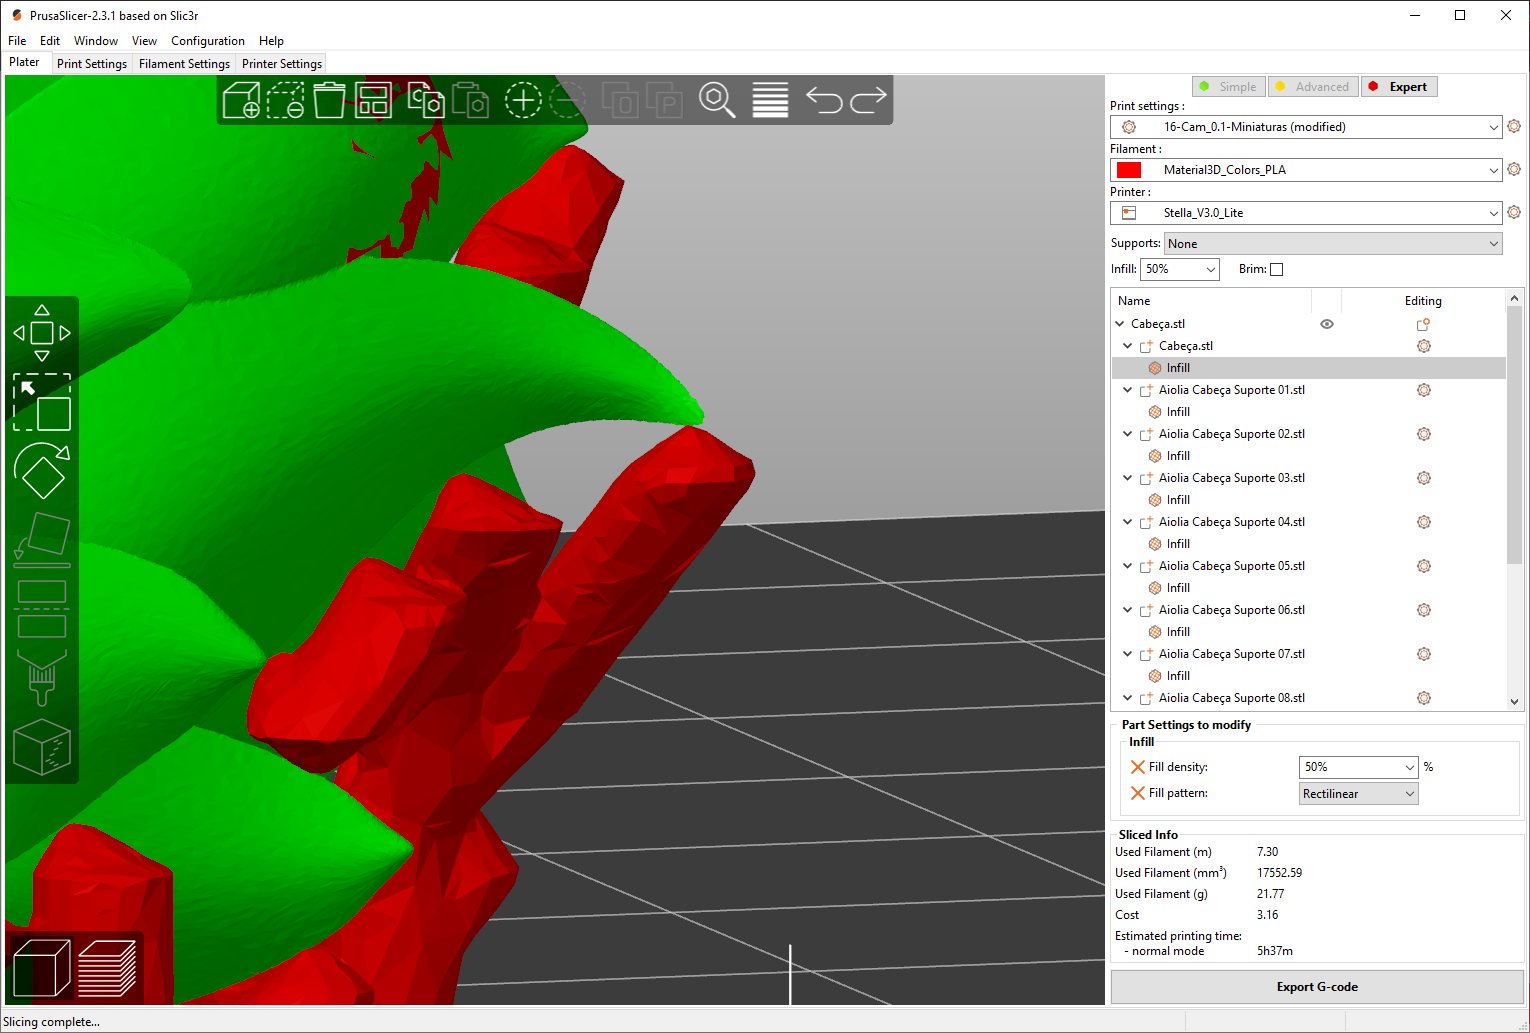Screen dimensions: 1530x1033
Task: Collapse Aiolia Cabeça Suporte 02.stl node
Action: pyautogui.click(x=1128, y=434)
